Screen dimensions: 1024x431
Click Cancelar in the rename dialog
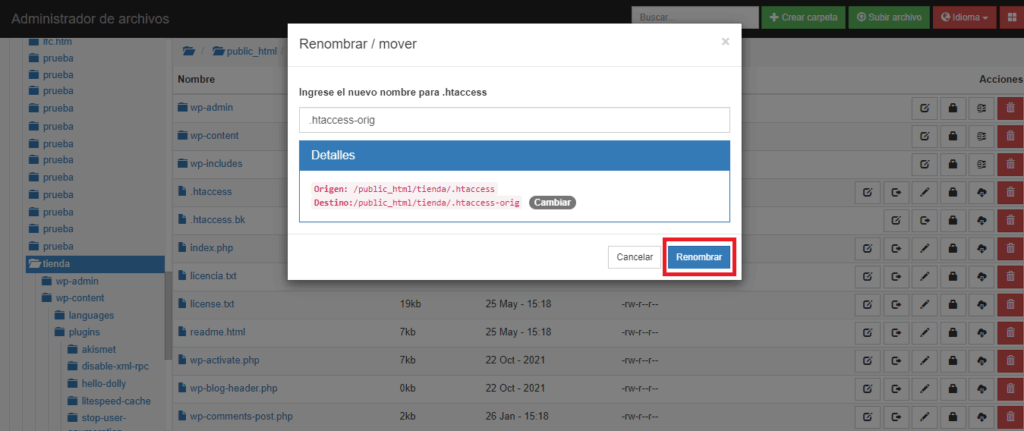click(x=635, y=257)
